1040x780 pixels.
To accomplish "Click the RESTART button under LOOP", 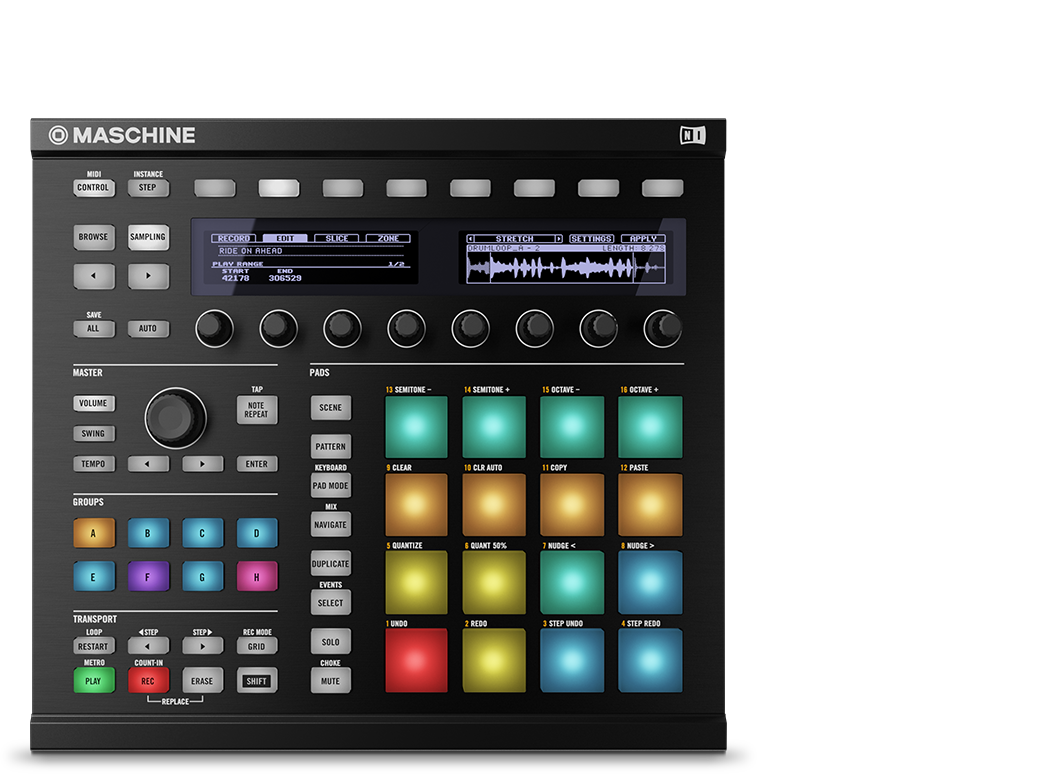I will point(94,647).
